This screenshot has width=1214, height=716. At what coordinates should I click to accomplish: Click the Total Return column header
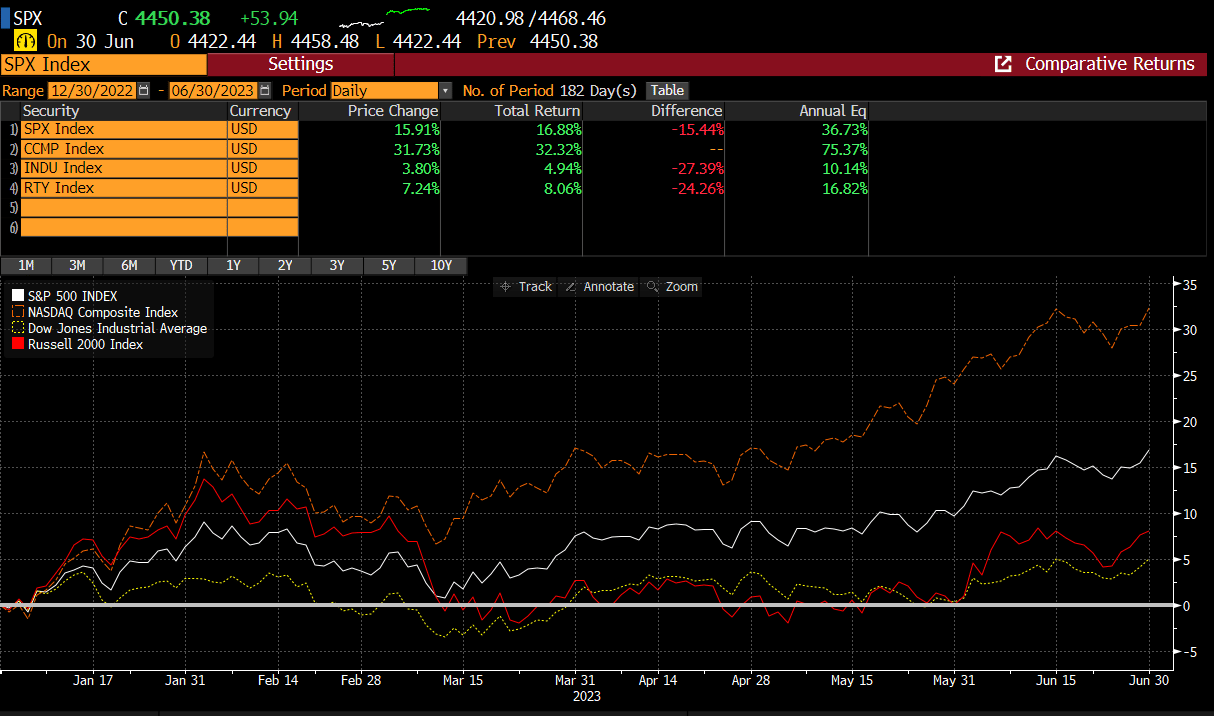512,110
